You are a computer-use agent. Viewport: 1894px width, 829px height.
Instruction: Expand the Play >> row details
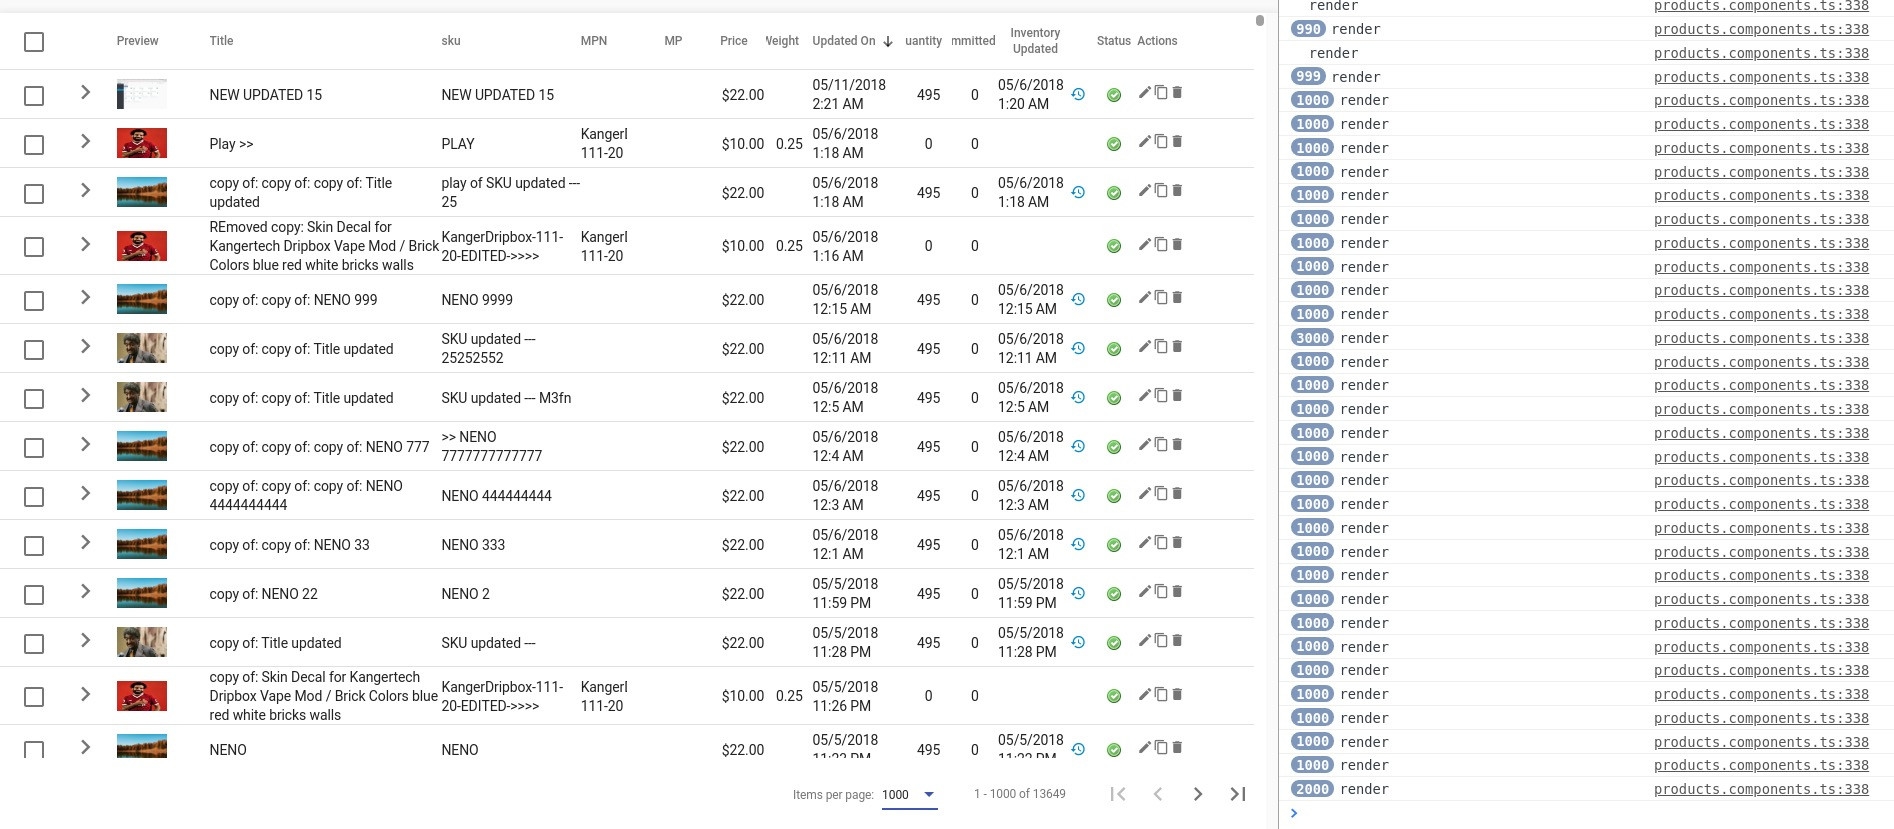[x=85, y=141]
